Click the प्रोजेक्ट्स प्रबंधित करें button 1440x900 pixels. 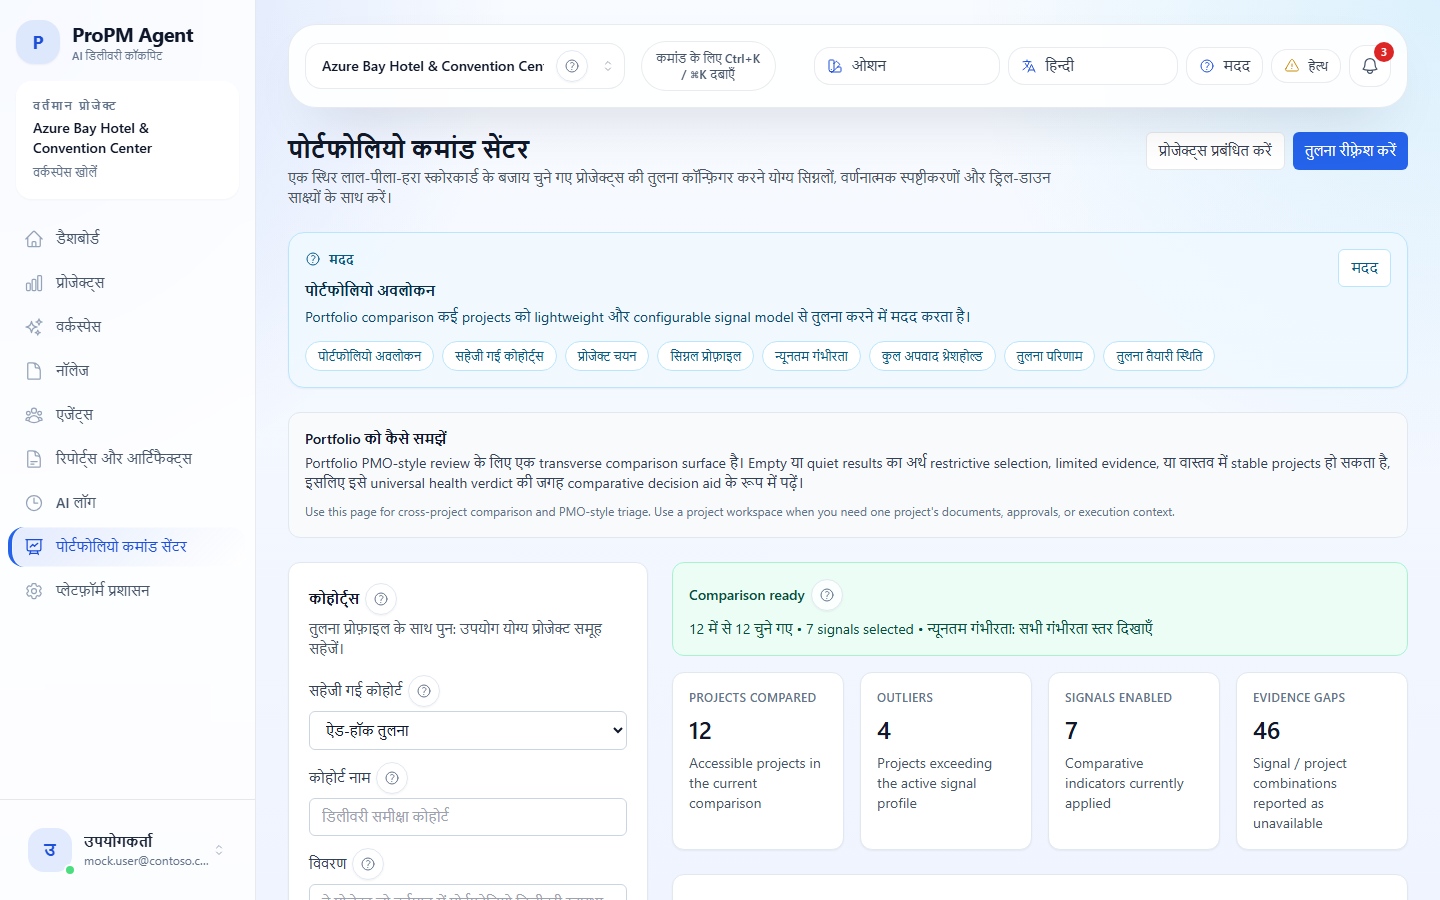[x=1214, y=151]
